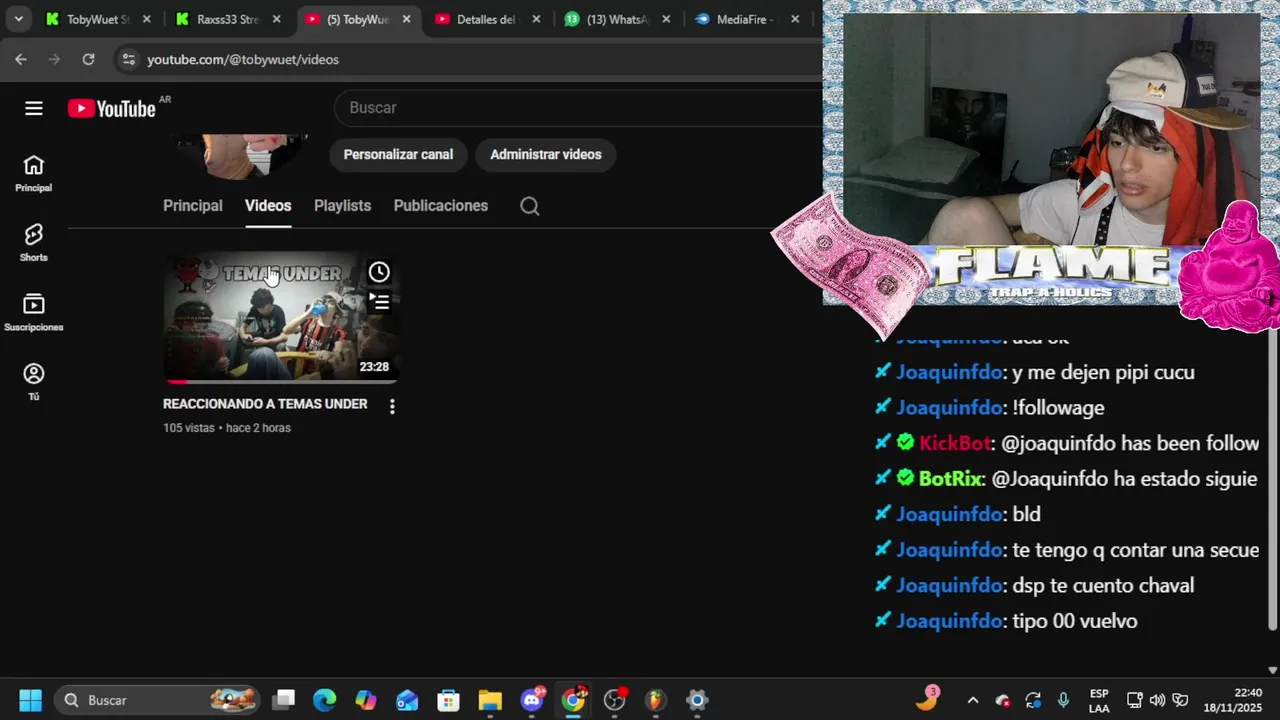Reload the page

point(88,59)
